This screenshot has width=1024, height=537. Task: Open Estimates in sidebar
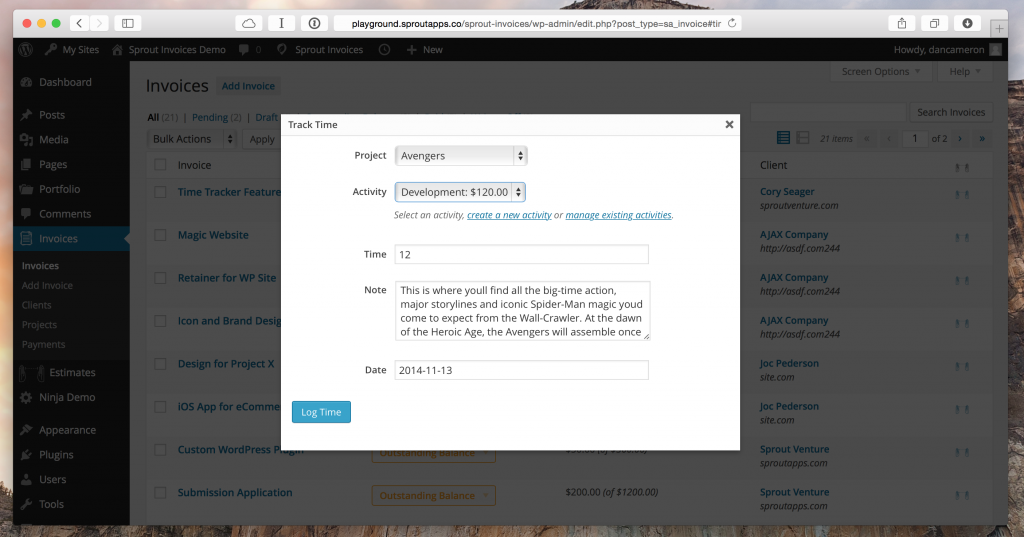pyautogui.click(x=72, y=372)
